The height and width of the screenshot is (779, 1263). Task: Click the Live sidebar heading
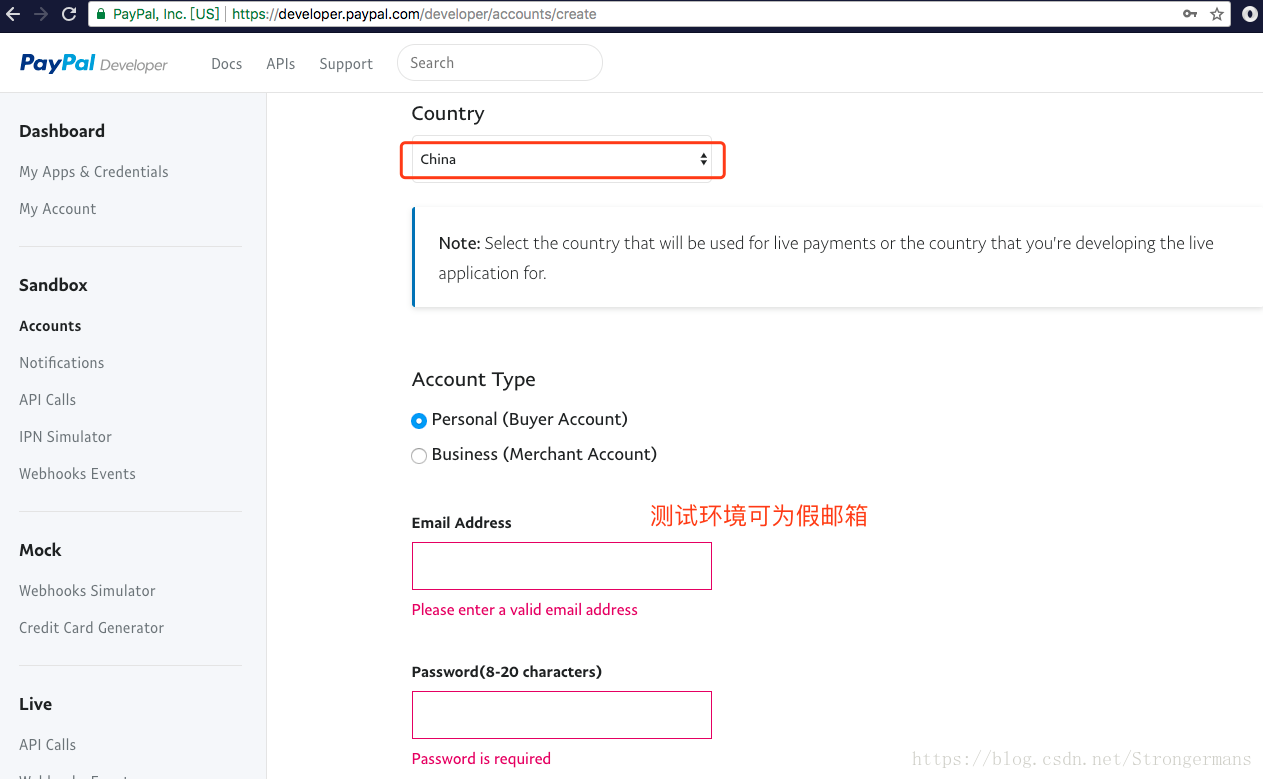point(35,704)
